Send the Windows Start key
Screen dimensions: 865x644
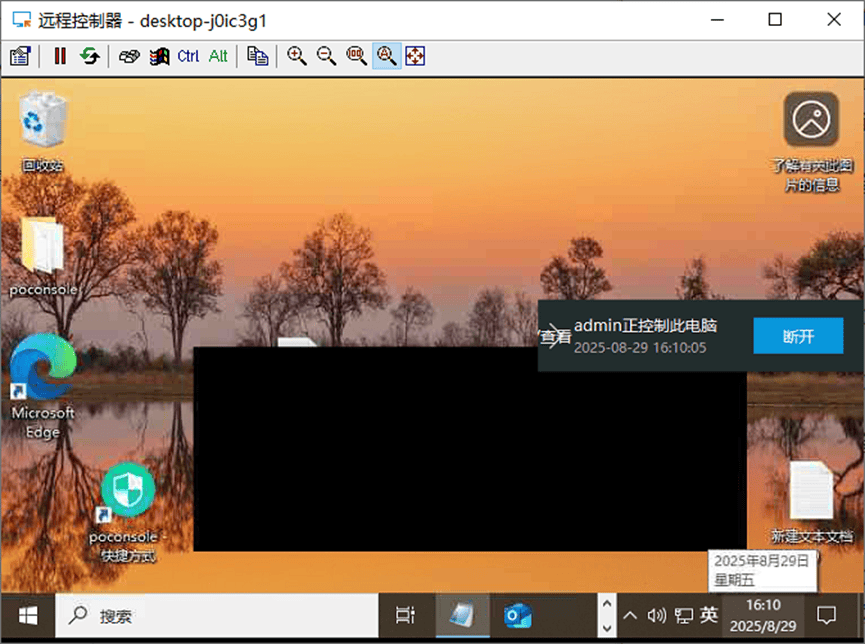click(158, 56)
